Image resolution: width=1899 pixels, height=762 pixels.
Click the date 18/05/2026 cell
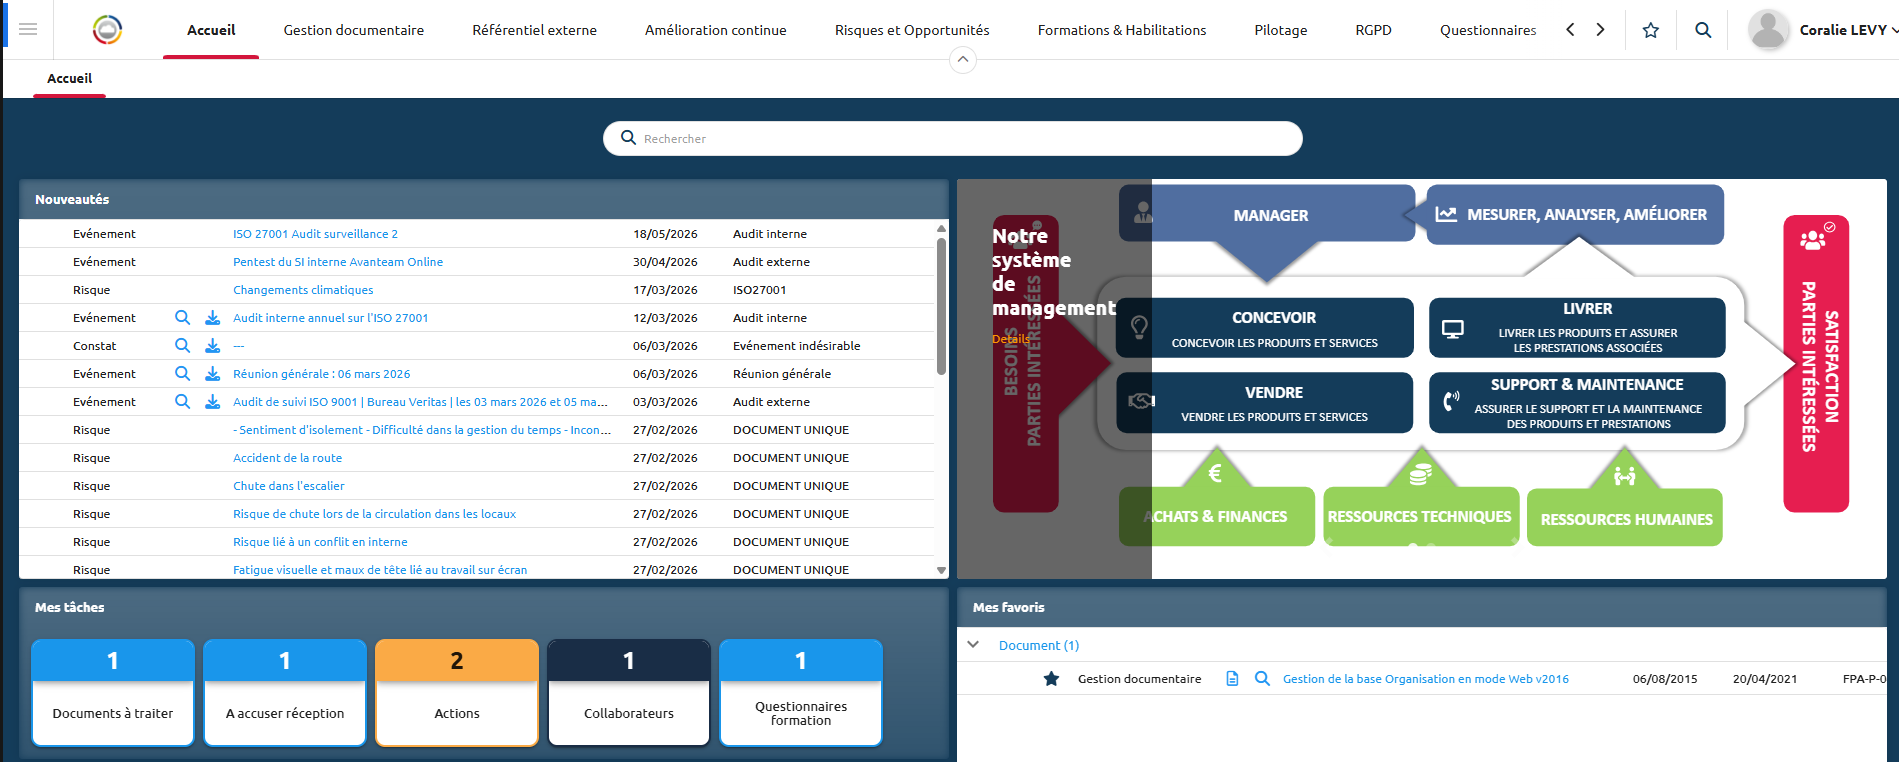(x=665, y=233)
